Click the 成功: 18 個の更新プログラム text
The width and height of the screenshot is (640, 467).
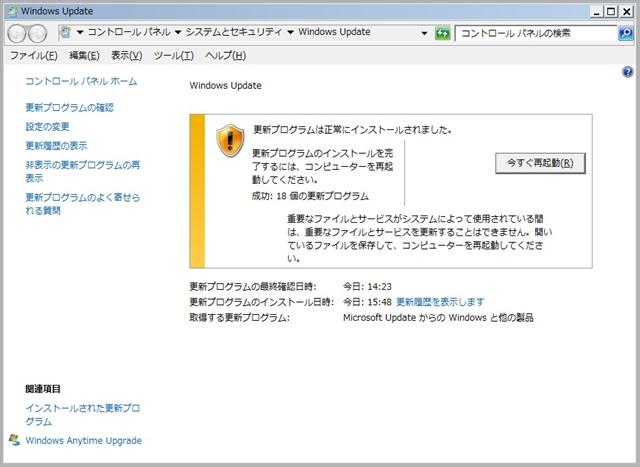310,196
